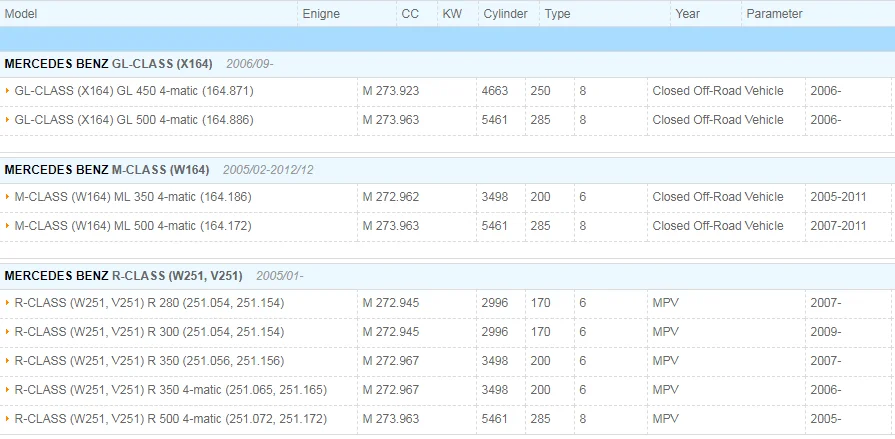This screenshot has width=895, height=439.
Task: Click M 273.963 in the GL 500 row
Action: coord(391,120)
